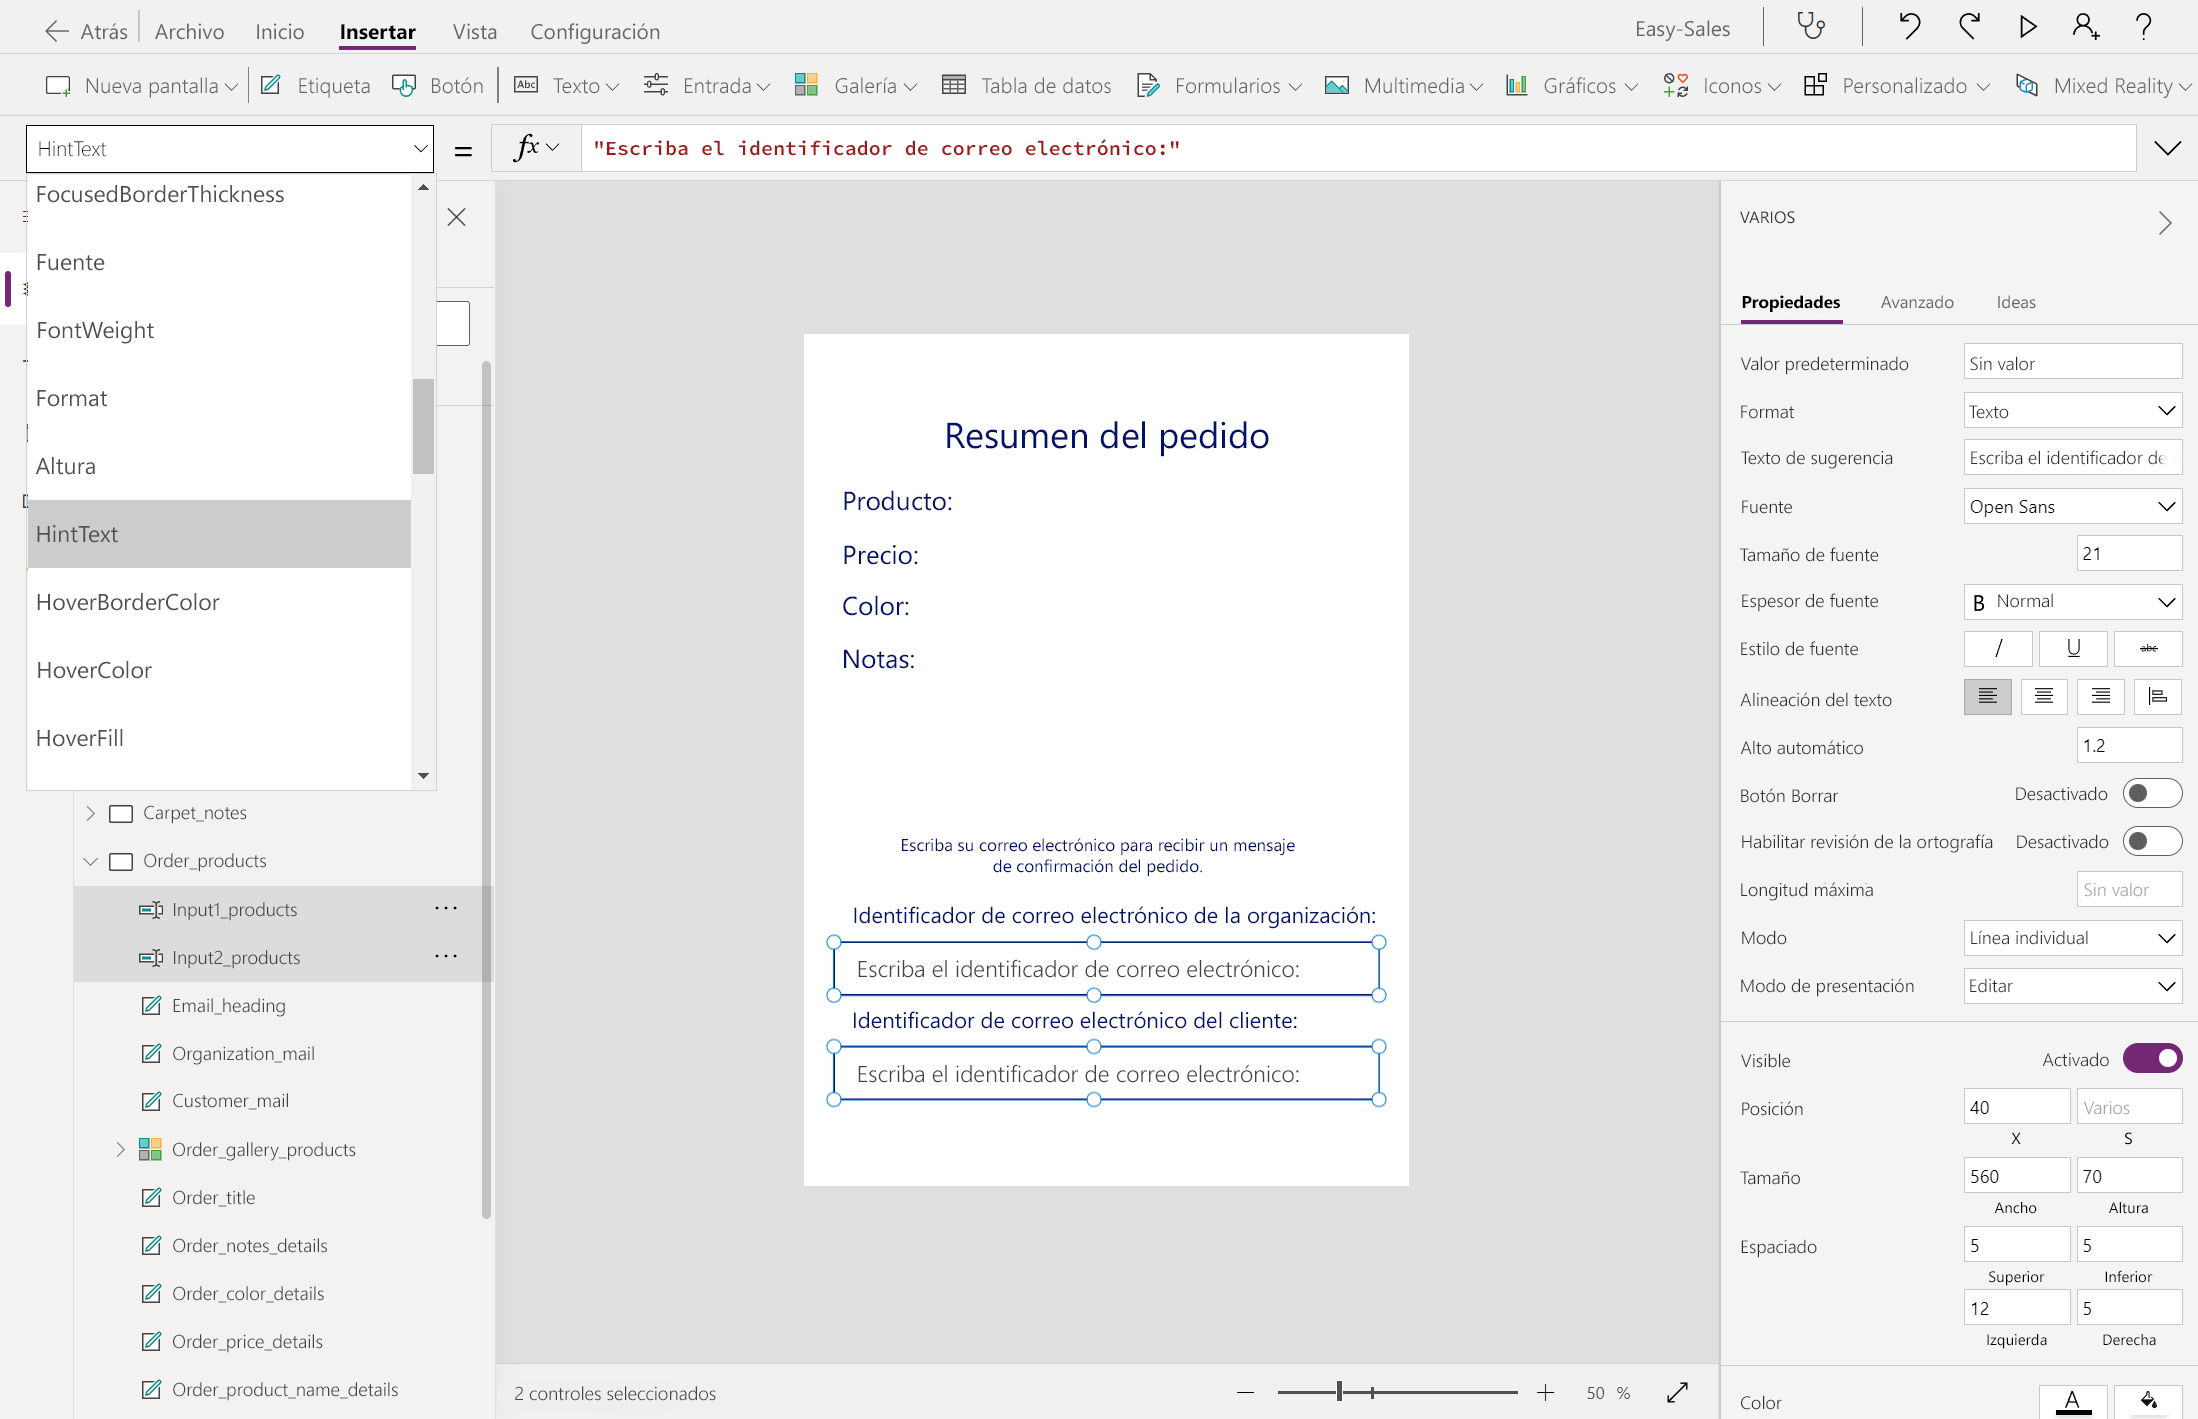Click the Preview app play icon
The height and width of the screenshot is (1419, 2198).
[x=2027, y=27]
